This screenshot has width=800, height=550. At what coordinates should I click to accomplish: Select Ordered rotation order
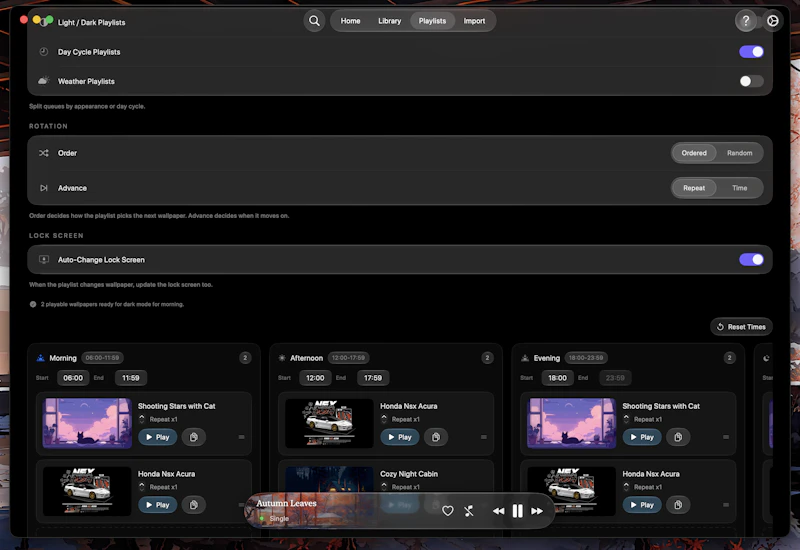click(694, 153)
